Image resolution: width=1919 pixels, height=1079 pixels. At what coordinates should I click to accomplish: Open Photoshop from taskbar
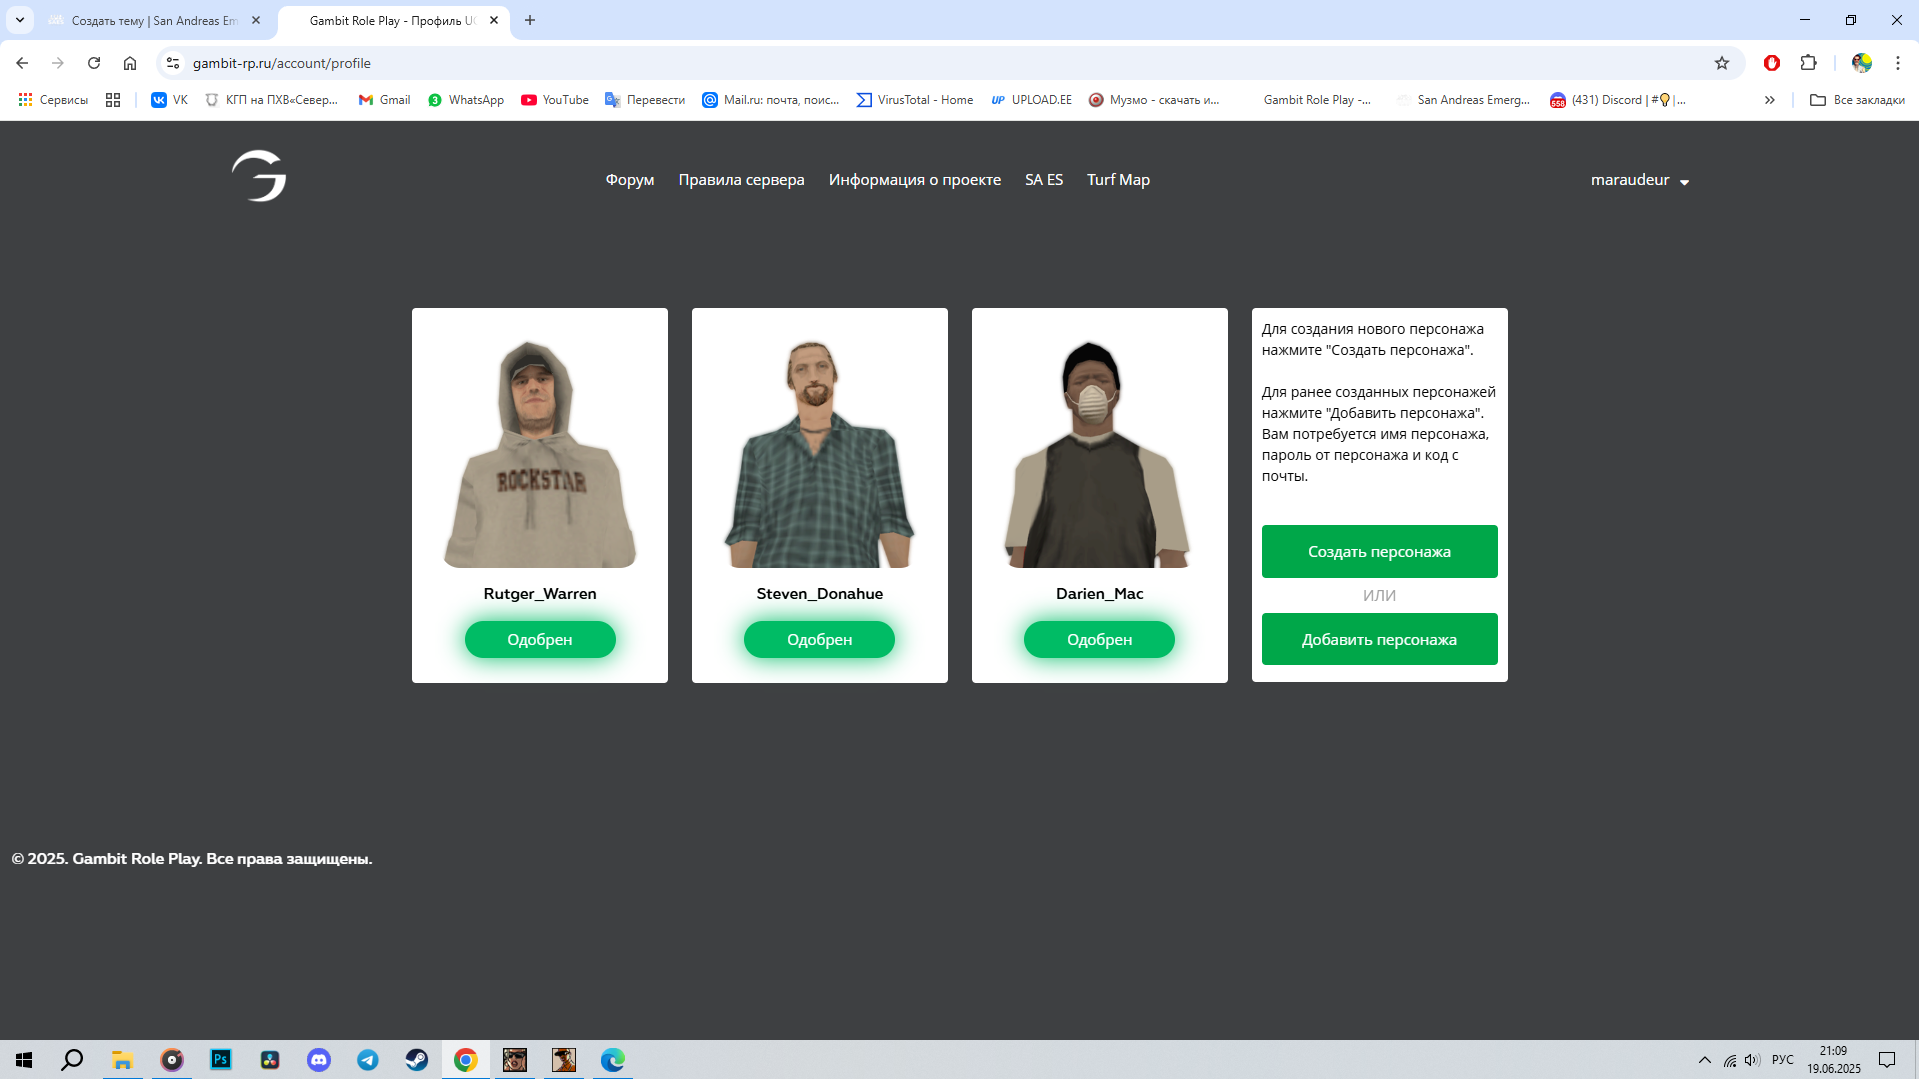click(x=220, y=1060)
